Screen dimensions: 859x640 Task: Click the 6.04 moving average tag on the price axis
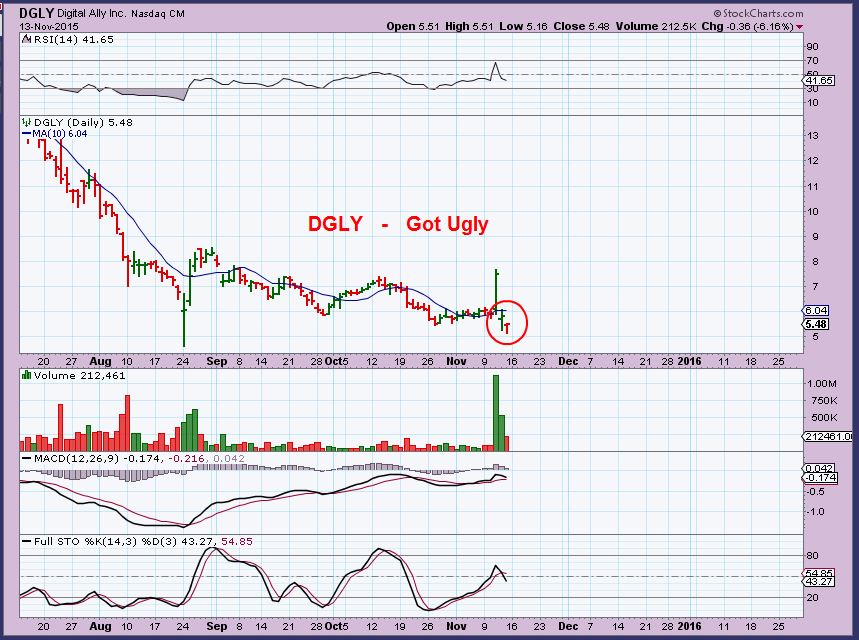pos(815,310)
